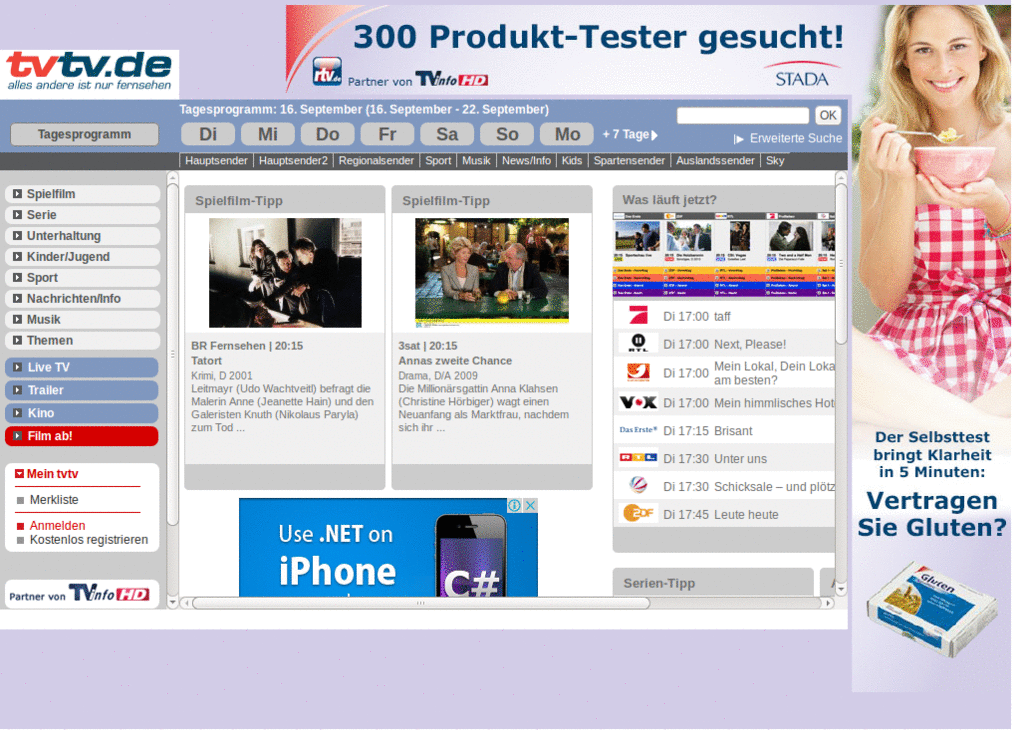Select the Sa day tab
The image size is (1024, 742).
pyautogui.click(x=447, y=134)
